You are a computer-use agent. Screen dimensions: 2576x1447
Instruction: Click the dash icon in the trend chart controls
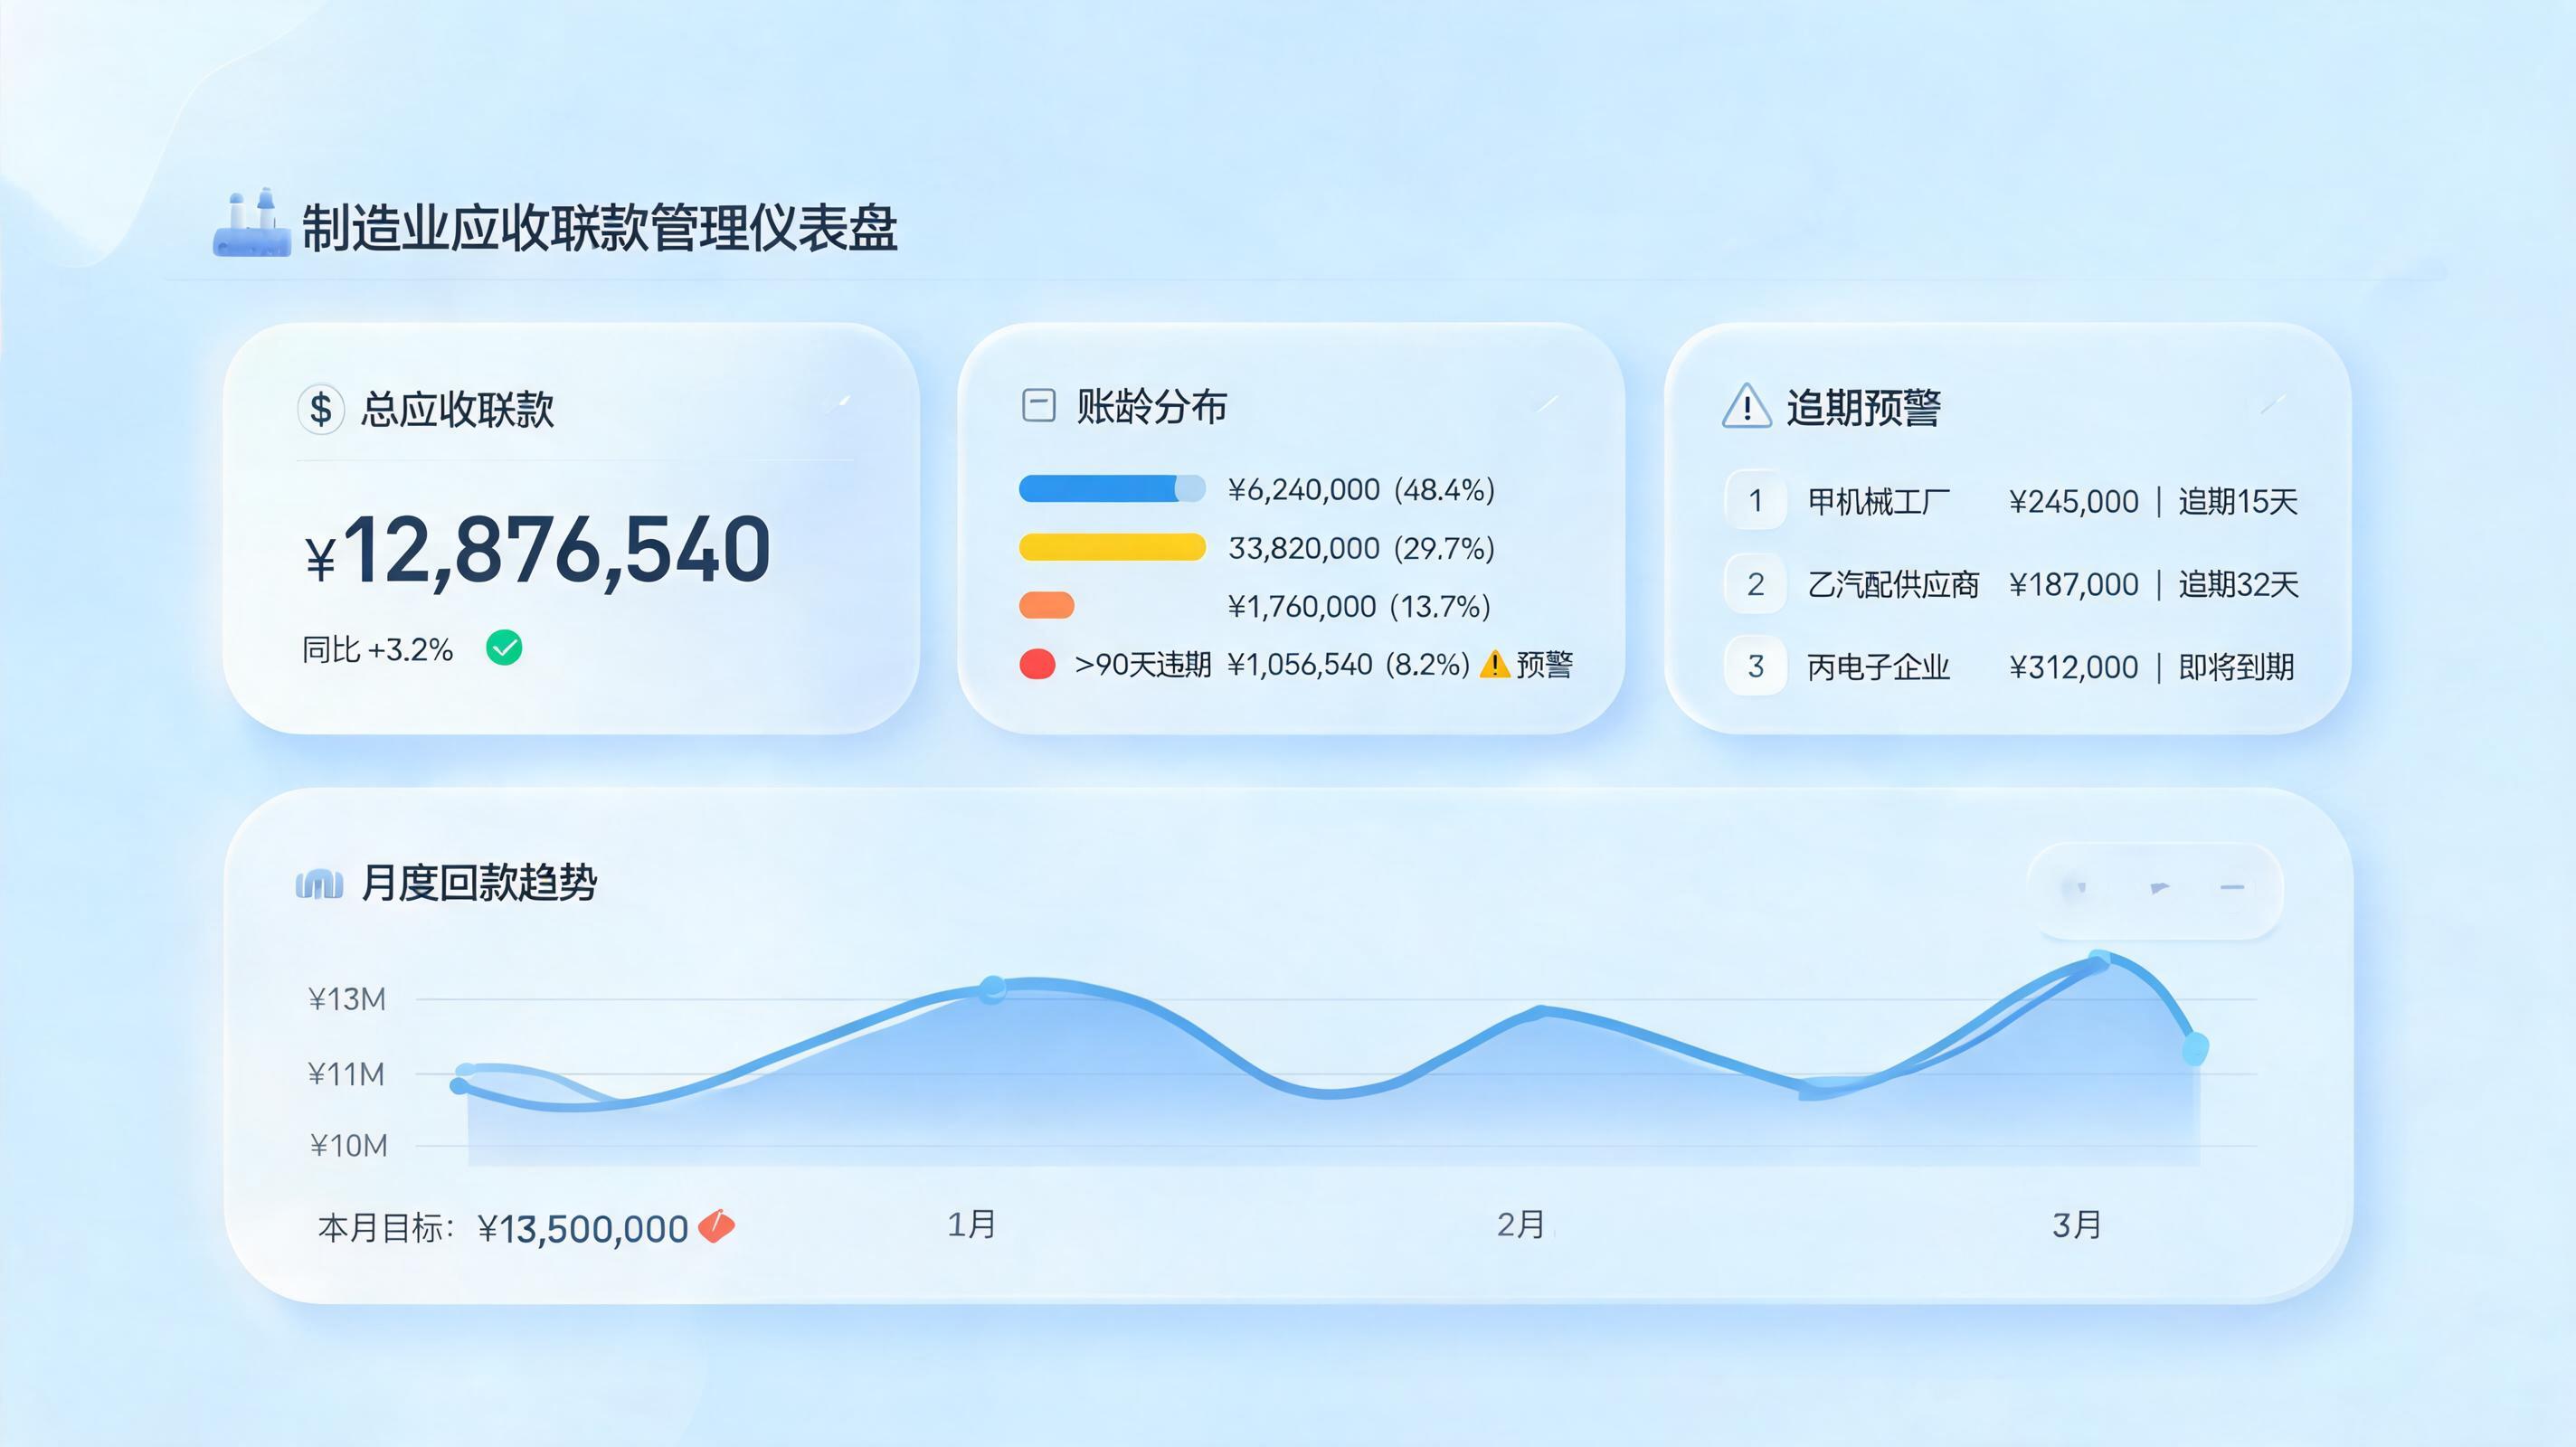click(x=2233, y=887)
